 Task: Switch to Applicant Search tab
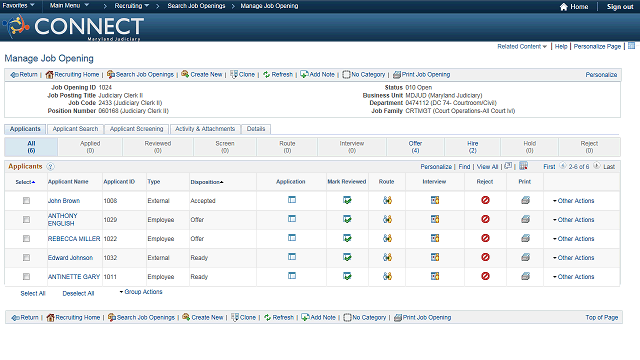tap(75, 129)
